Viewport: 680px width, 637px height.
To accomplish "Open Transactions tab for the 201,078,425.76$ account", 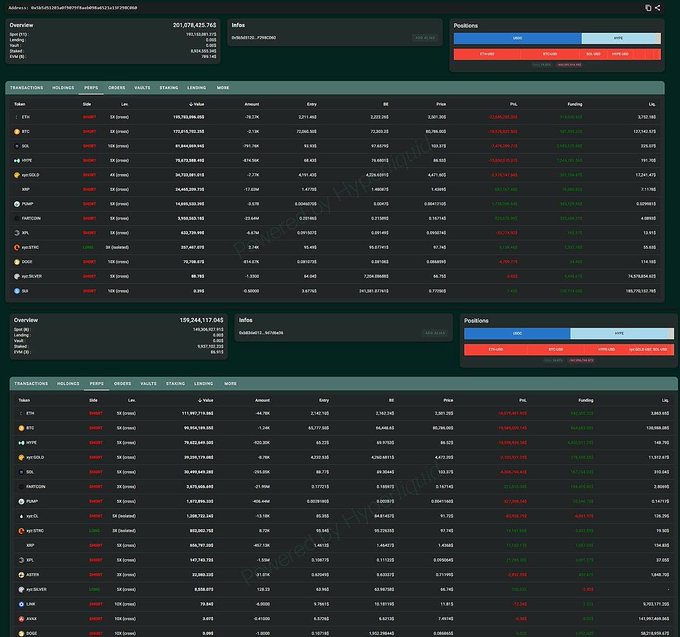I will coord(26,88).
